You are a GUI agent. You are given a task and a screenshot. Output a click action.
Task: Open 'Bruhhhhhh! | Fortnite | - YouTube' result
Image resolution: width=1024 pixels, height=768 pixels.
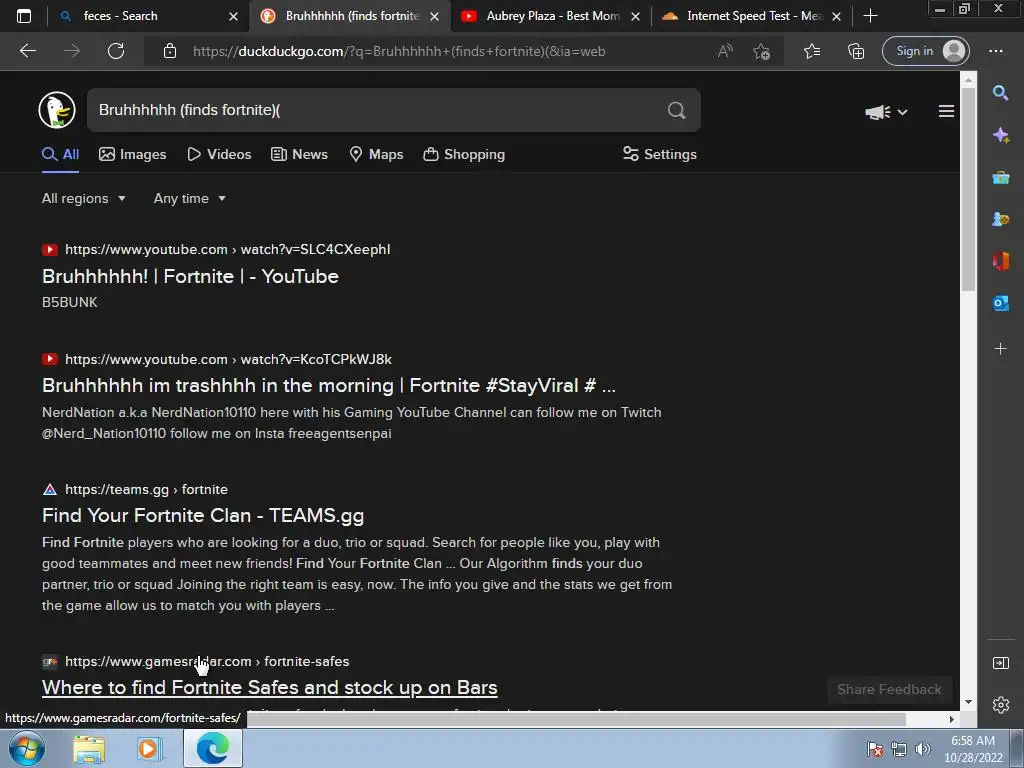pos(190,276)
